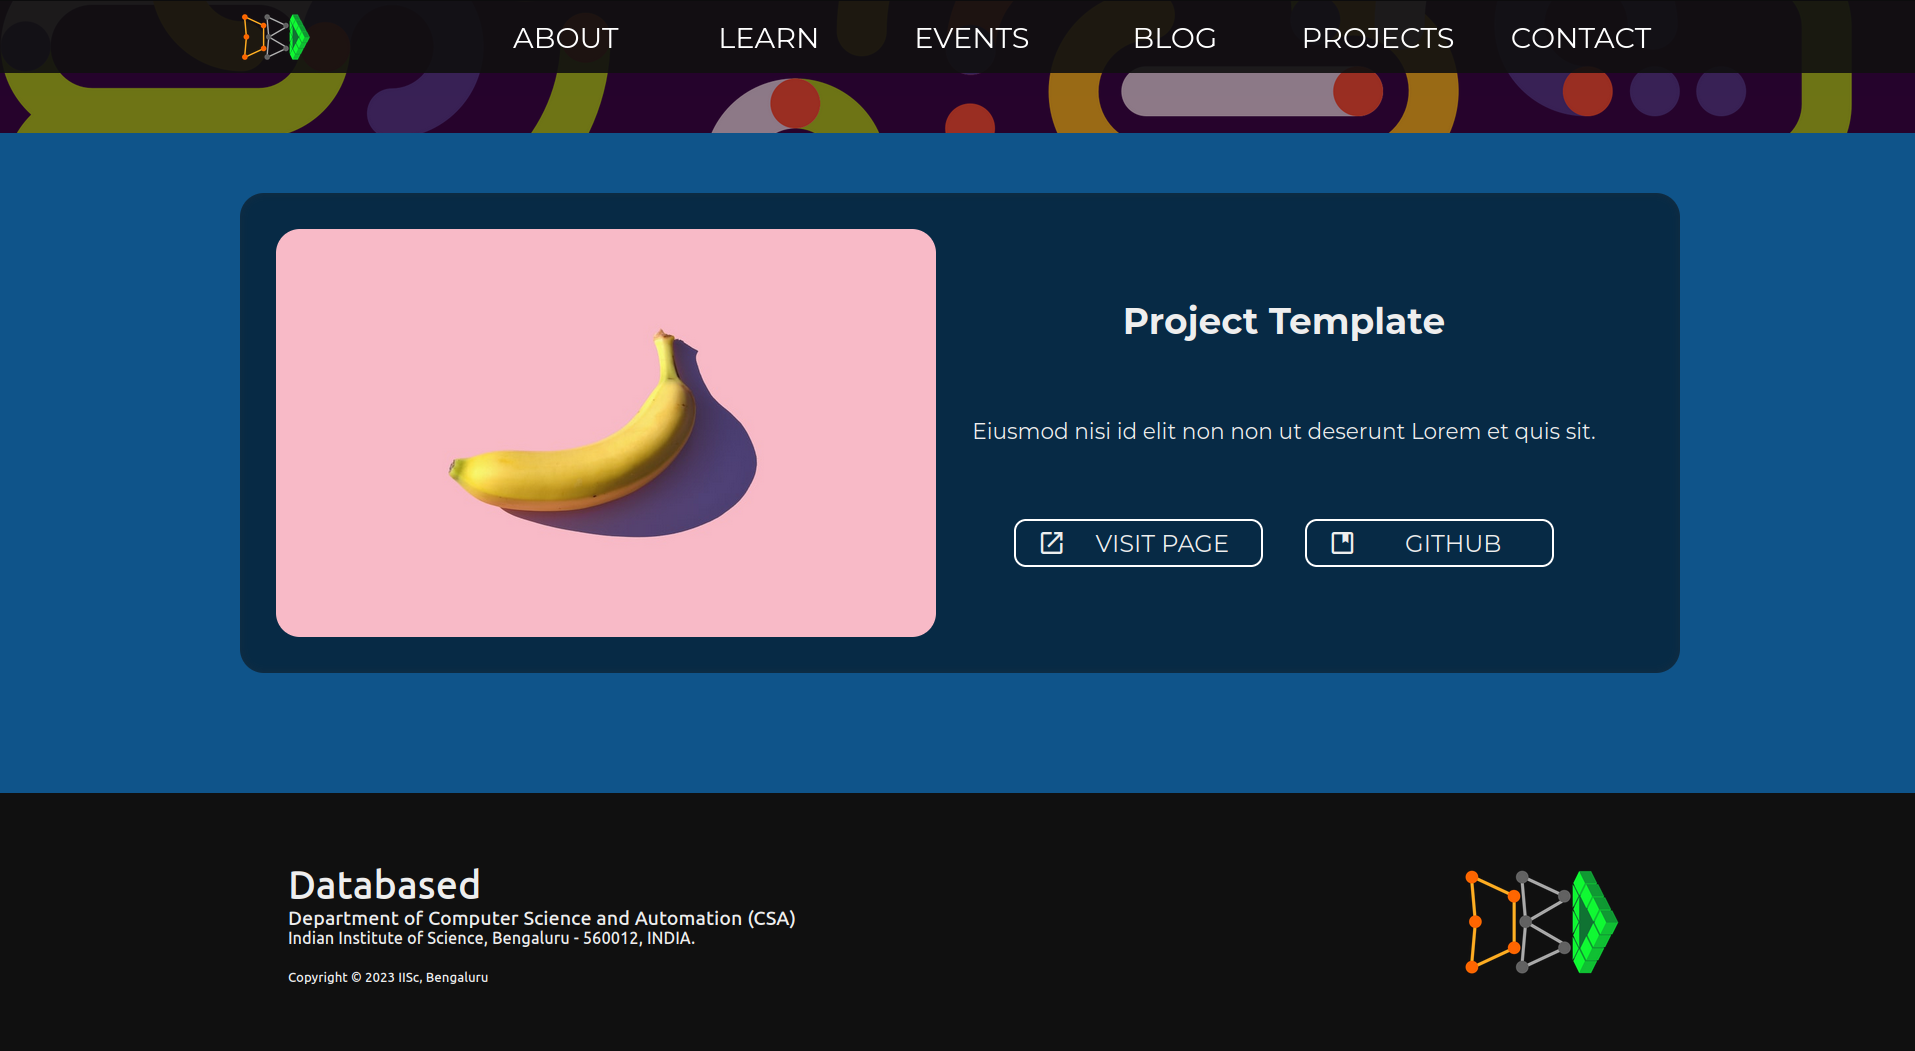
Task: Open the CONTACT page
Action: (x=1580, y=38)
